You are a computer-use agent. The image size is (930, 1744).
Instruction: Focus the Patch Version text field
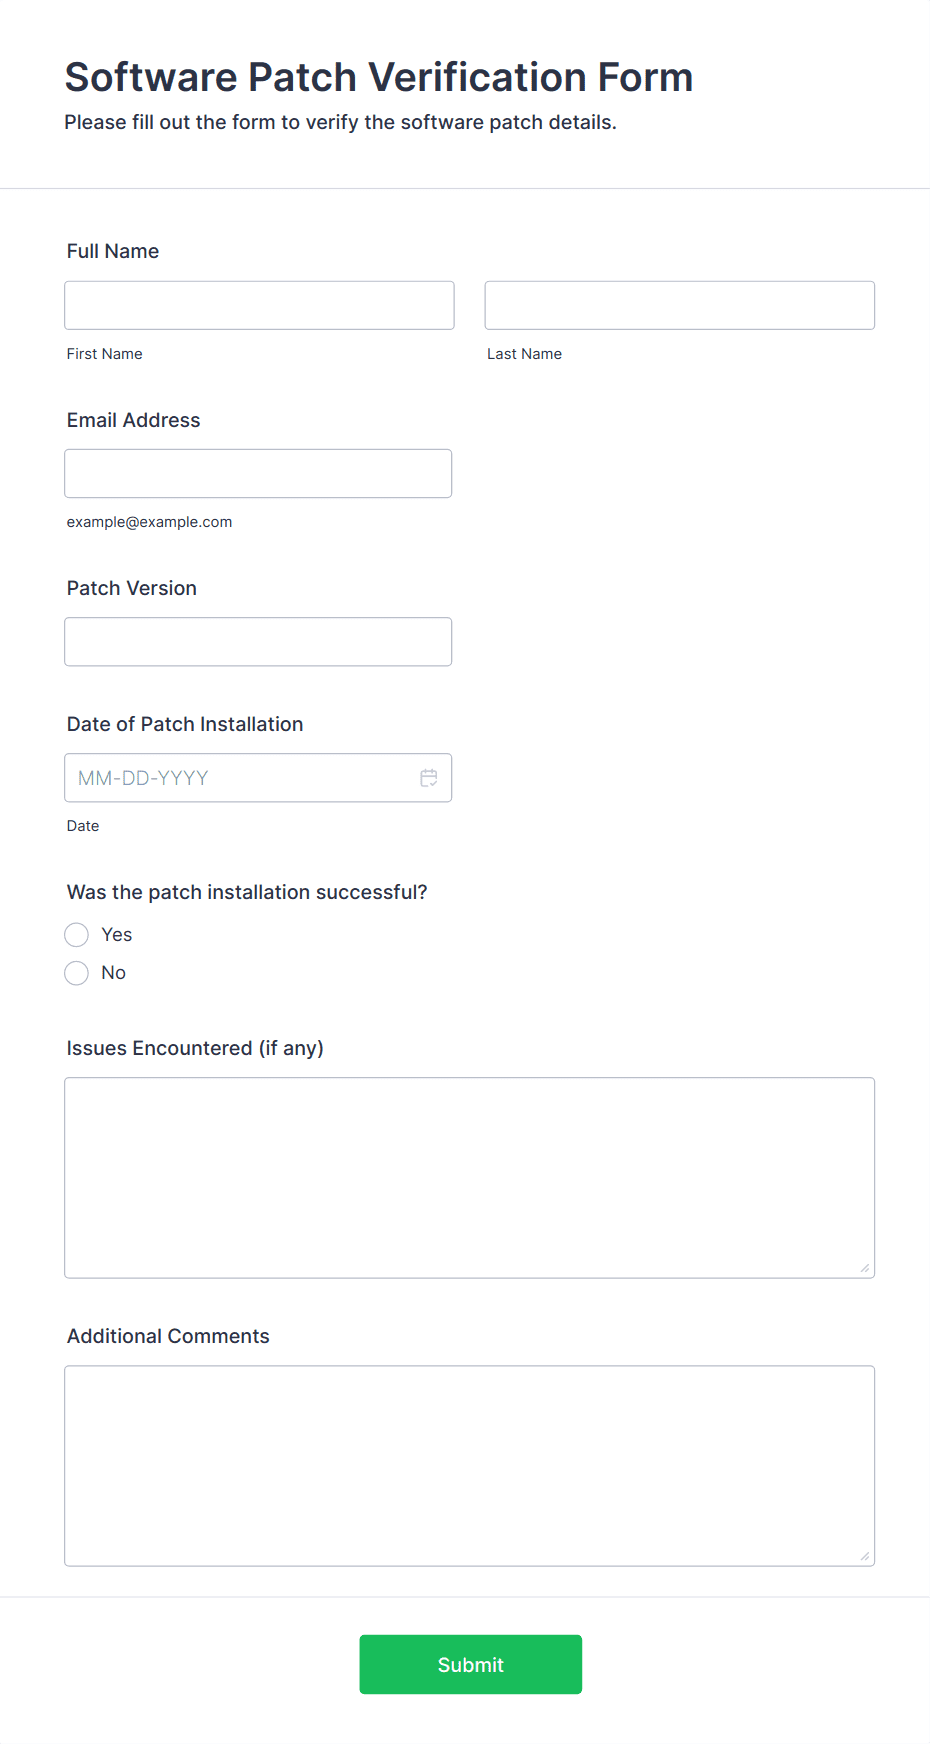(258, 642)
